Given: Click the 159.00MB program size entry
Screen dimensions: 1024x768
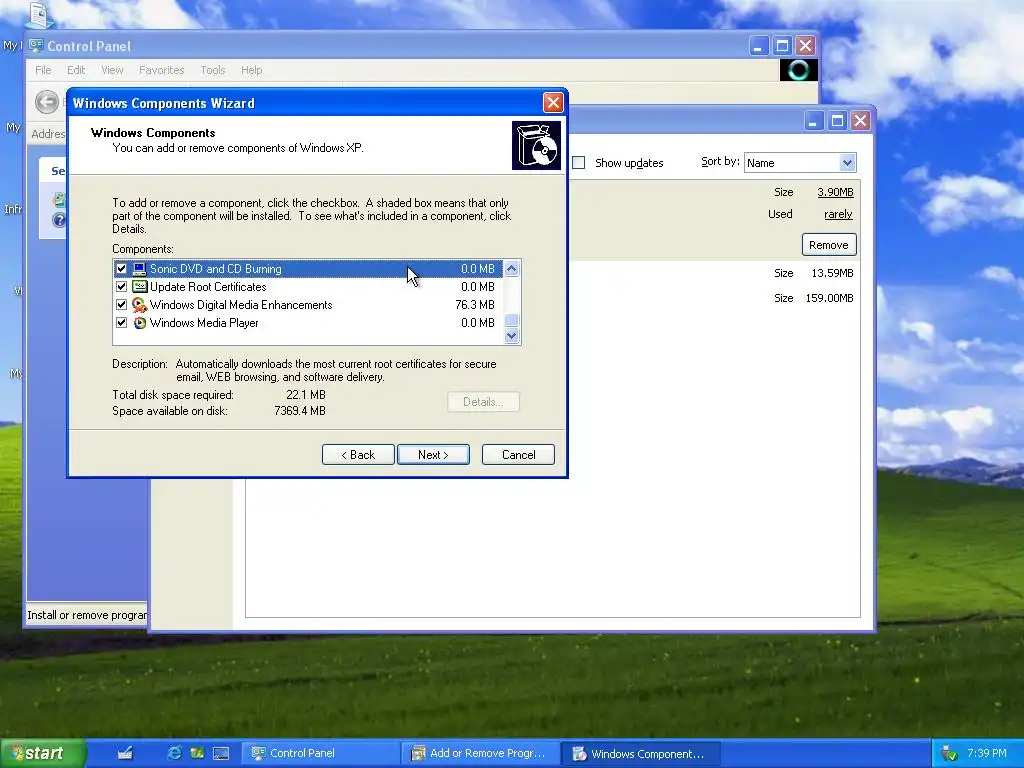Looking at the screenshot, I should (829, 298).
